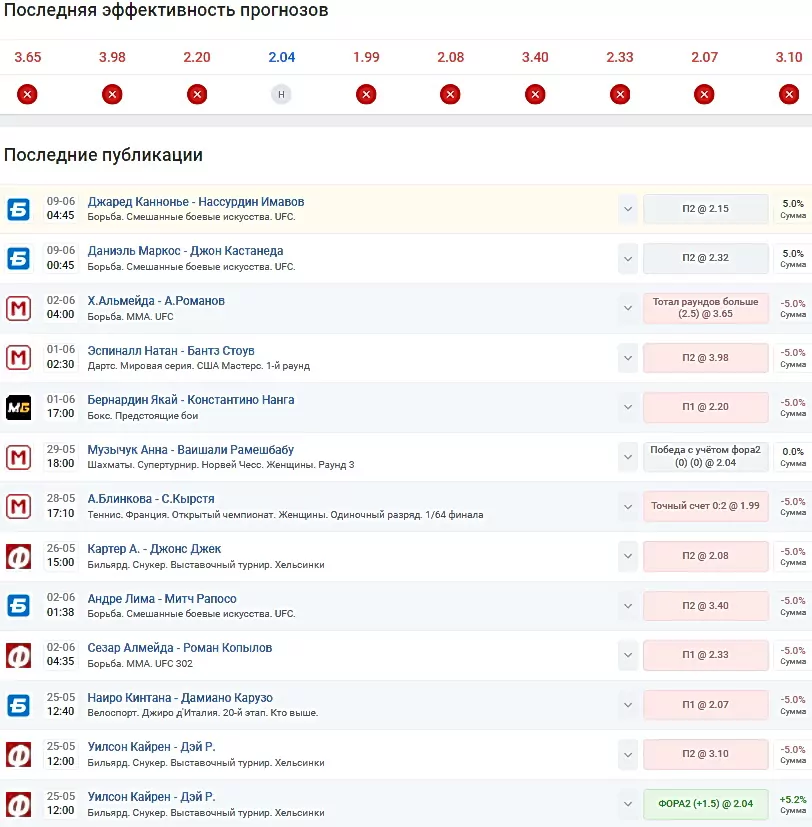Image resolution: width=812 pixels, height=827 pixels.
Task: Expand the Музычук Анна row chevron
Action: 627,457
